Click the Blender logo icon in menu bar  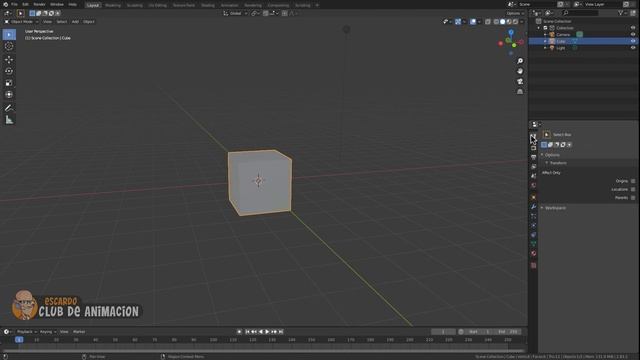[x=5, y=4]
